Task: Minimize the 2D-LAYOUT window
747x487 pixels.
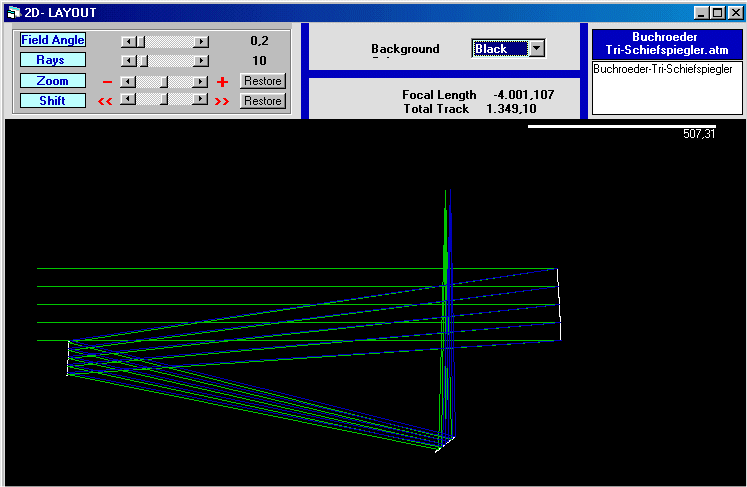Action: (700, 13)
